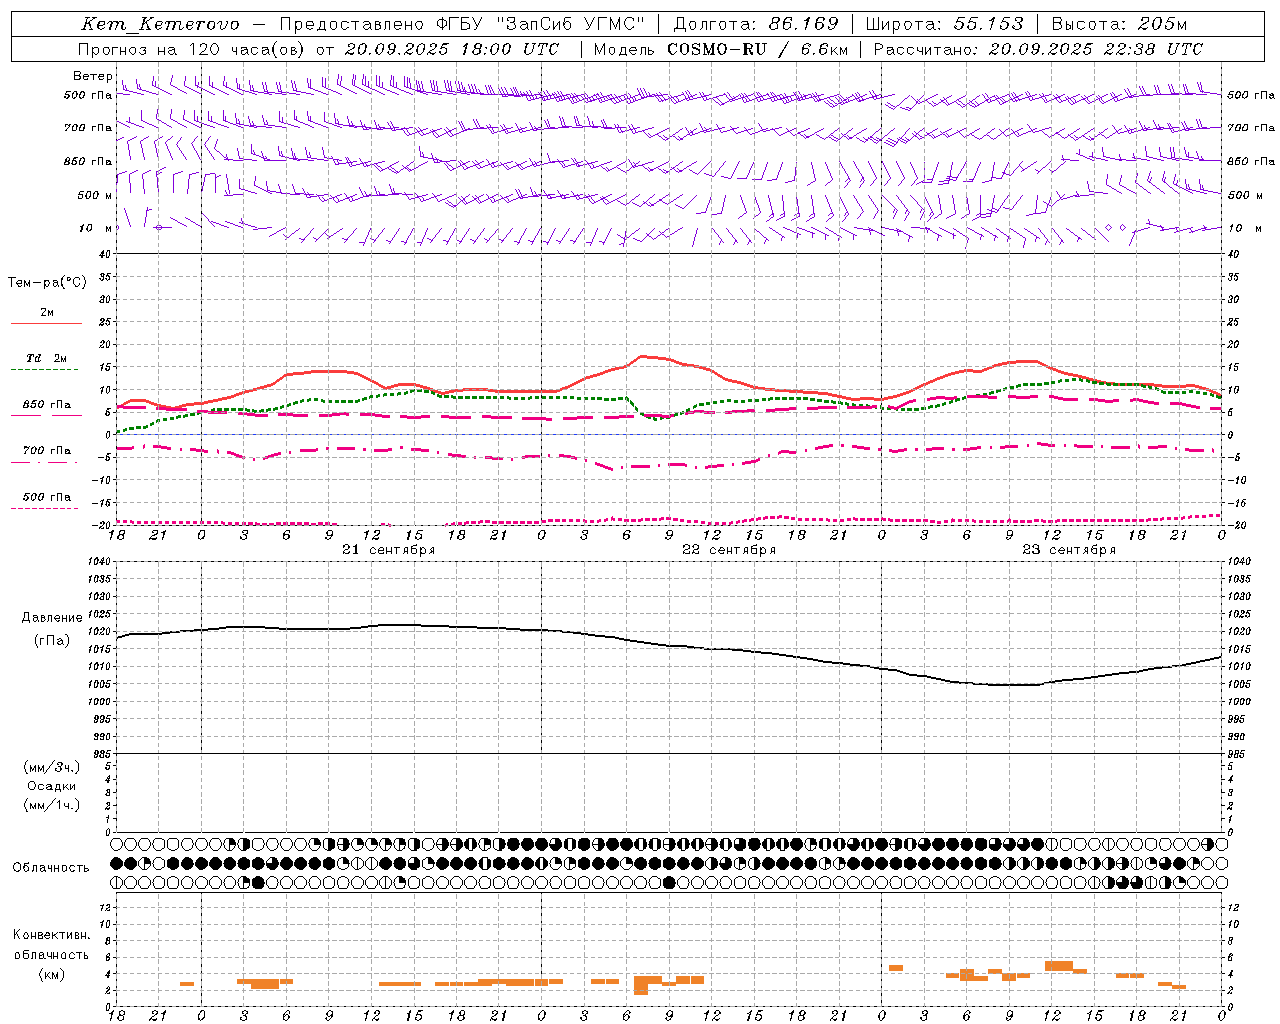Click the date label 22 сентября

tap(729, 550)
